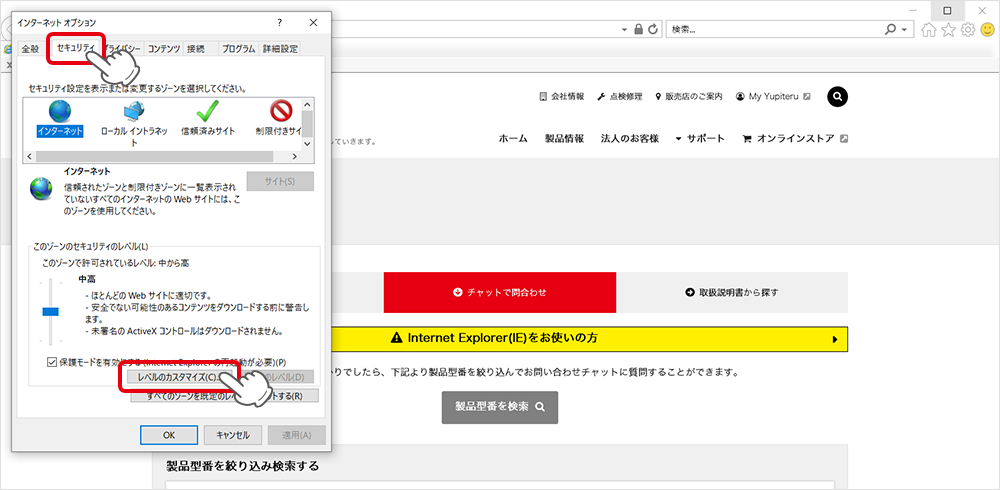Click the キャンセル button
The image size is (1000, 490).
pos(232,435)
